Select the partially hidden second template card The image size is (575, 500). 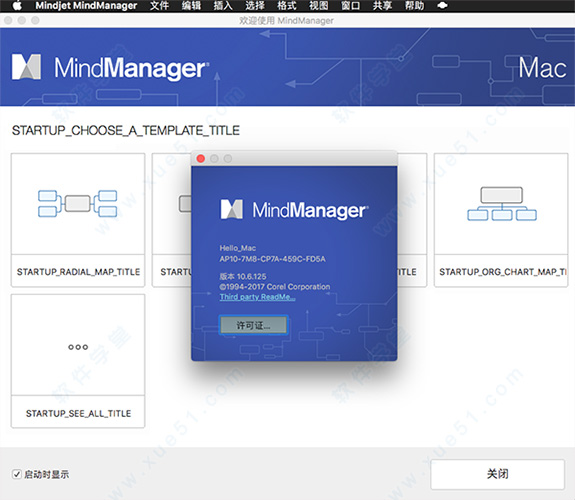click(x=171, y=220)
